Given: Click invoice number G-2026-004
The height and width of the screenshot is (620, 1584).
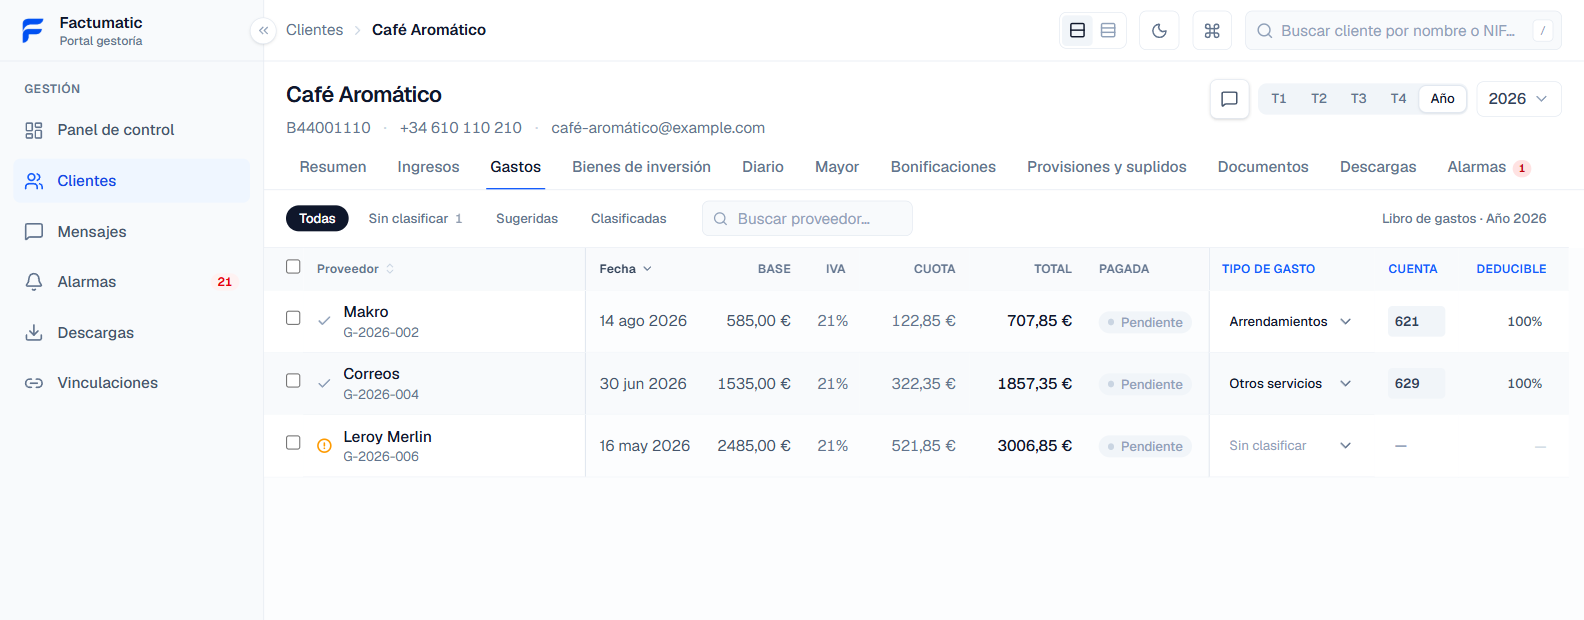Looking at the screenshot, I should (x=381, y=395).
